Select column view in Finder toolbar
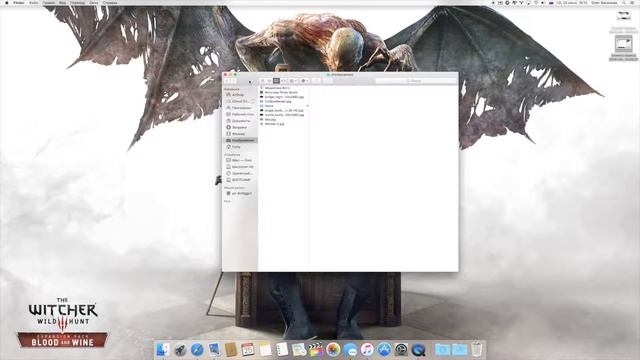Image resolution: width=640 pixels, height=360 pixels. point(276,81)
